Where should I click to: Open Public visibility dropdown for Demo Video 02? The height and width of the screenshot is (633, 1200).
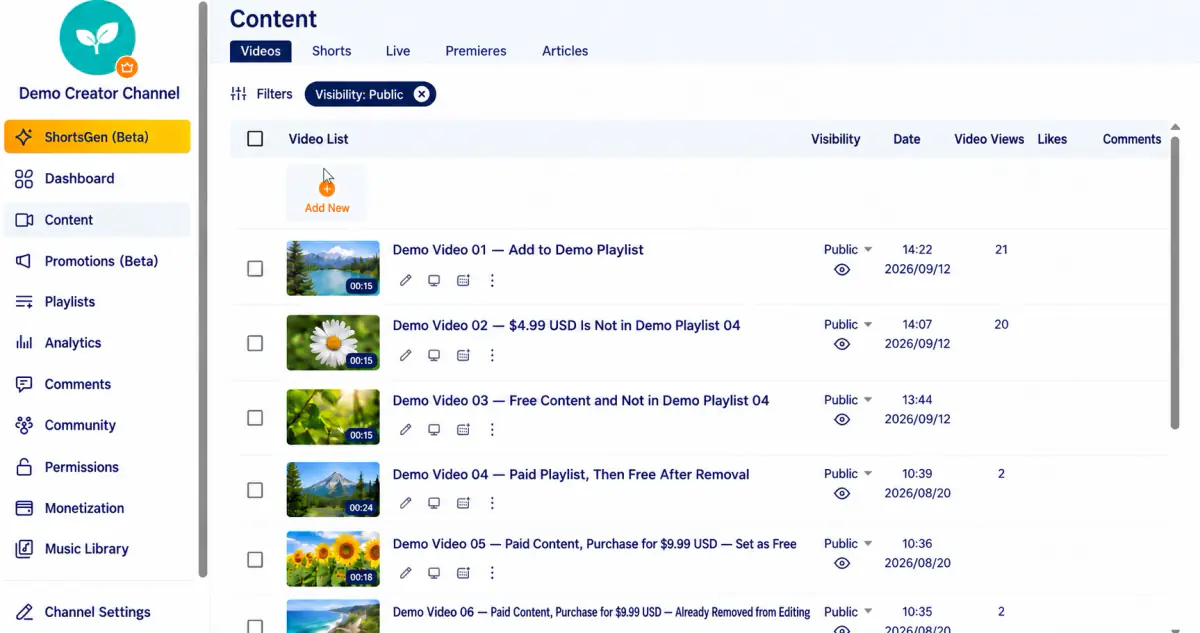coord(848,324)
